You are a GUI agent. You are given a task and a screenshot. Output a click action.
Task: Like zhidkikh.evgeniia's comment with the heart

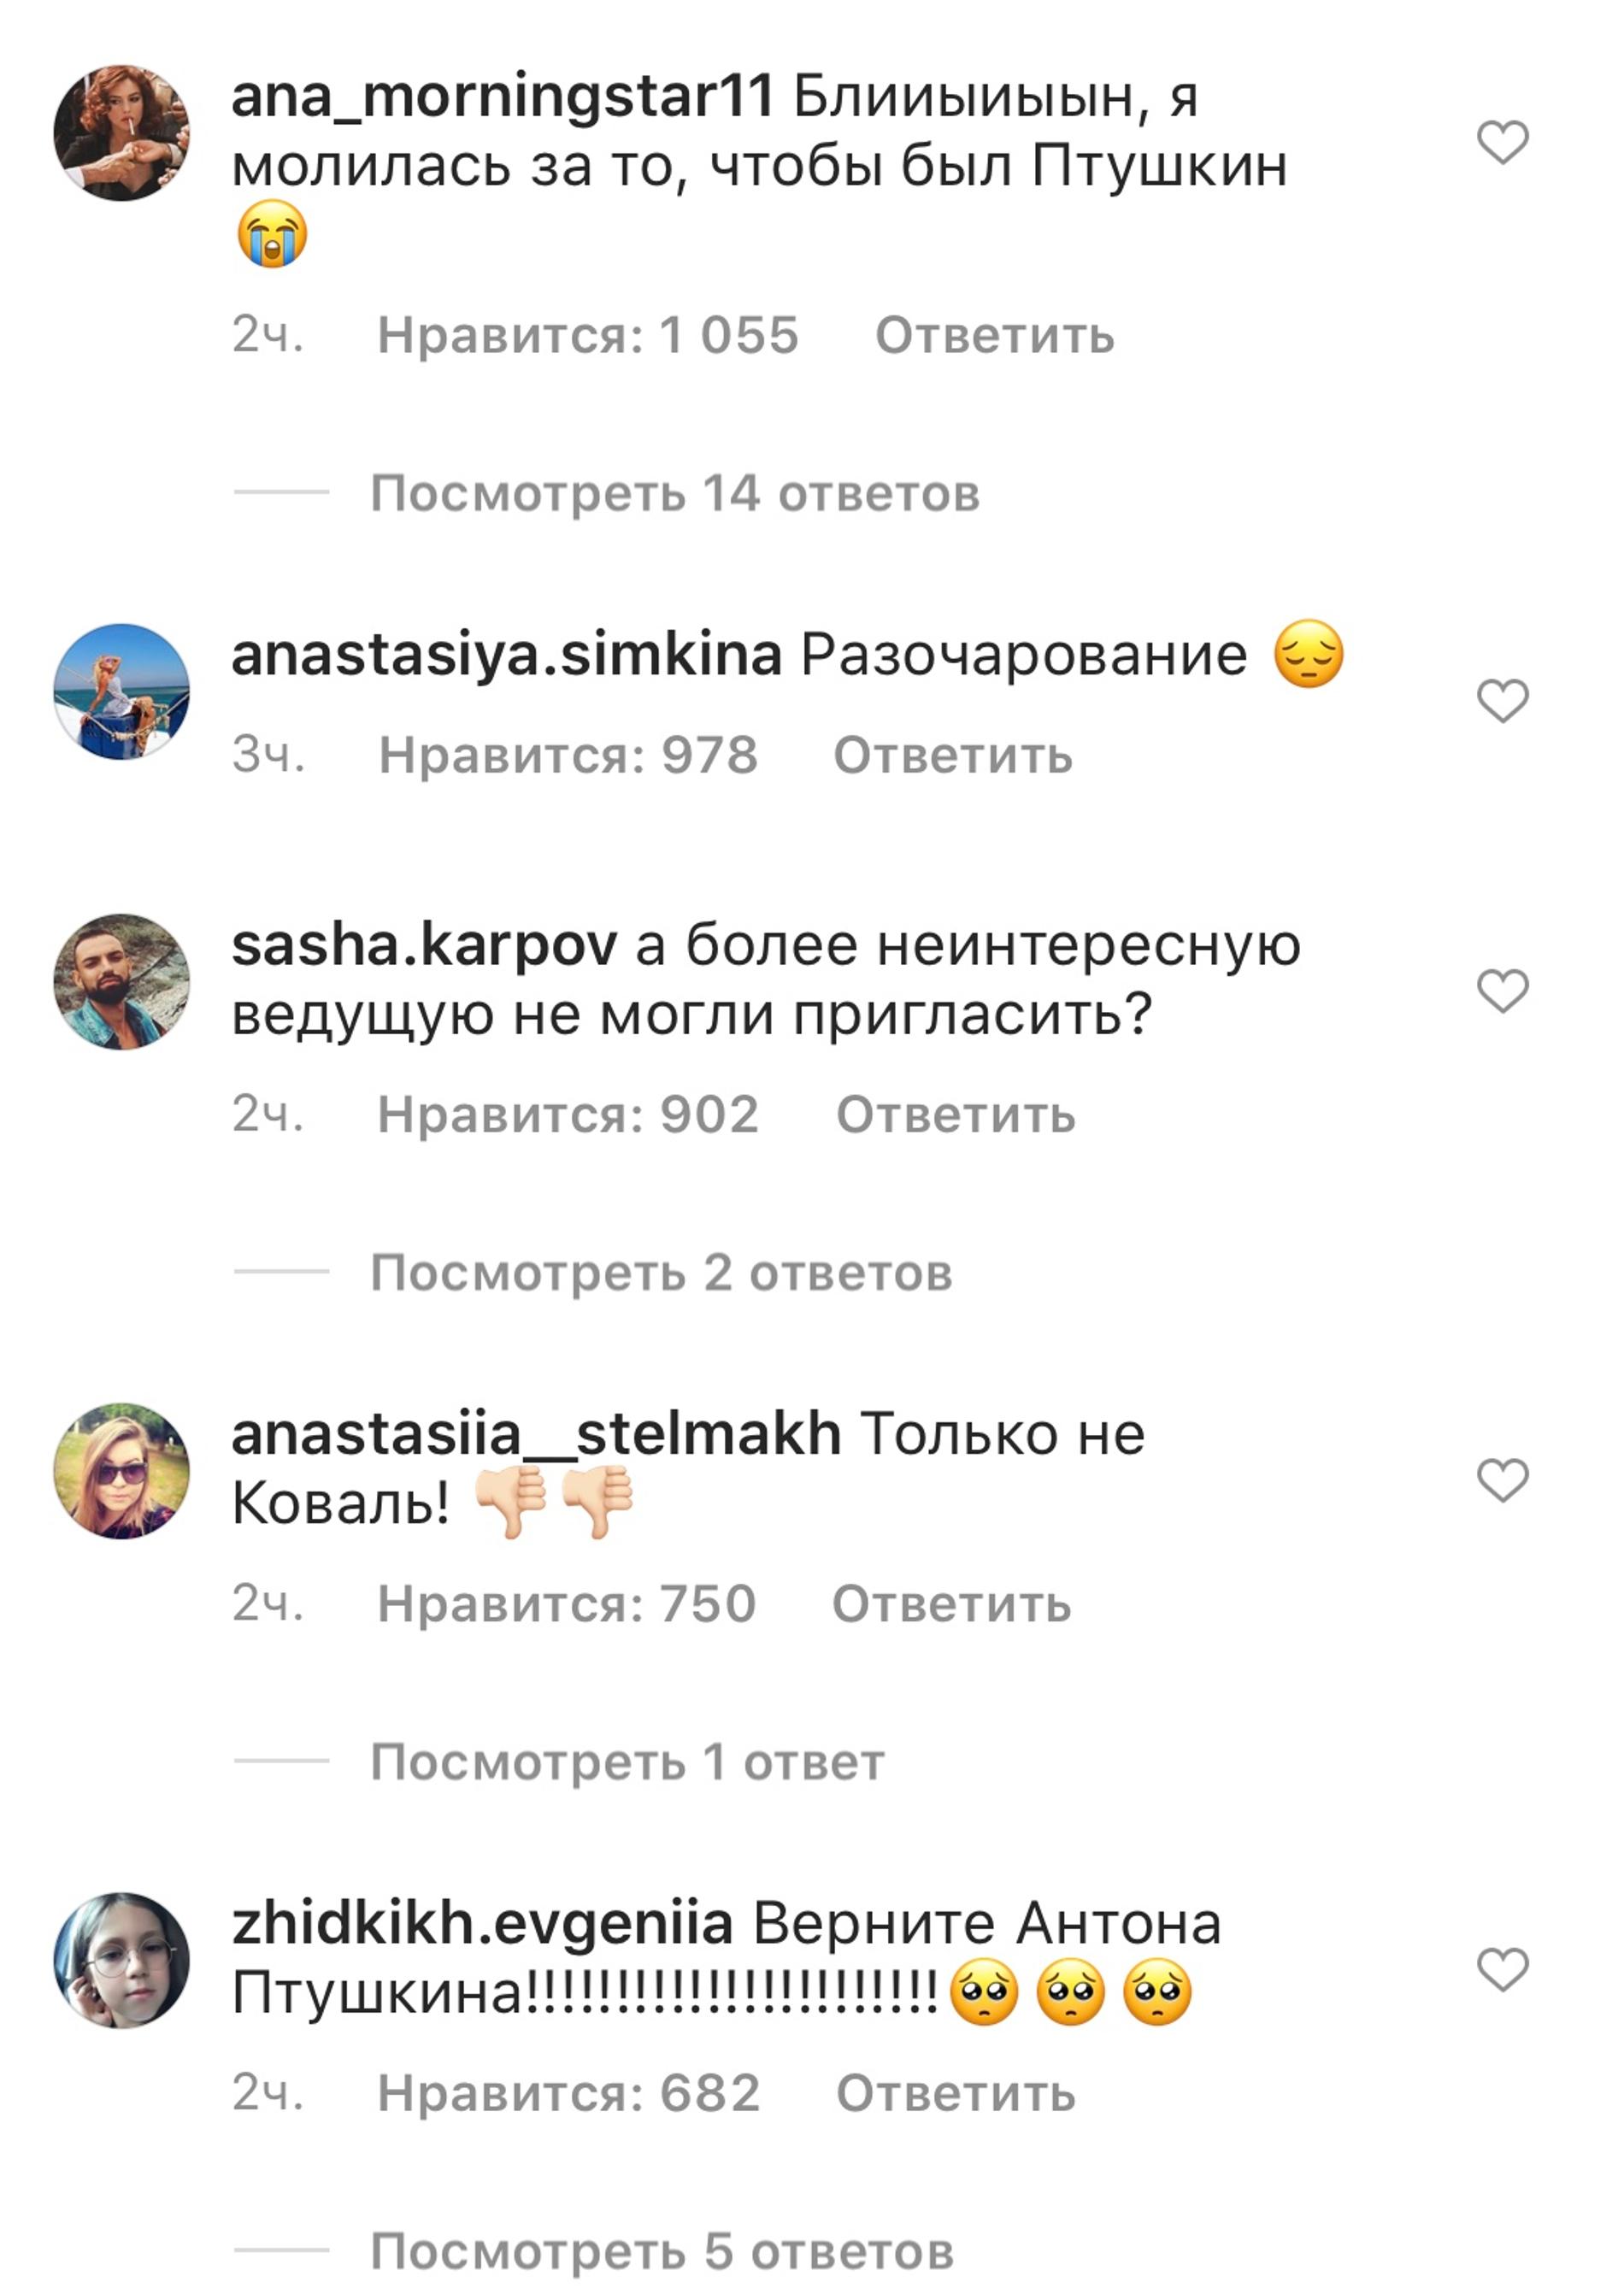(x=1502, y=1969)
